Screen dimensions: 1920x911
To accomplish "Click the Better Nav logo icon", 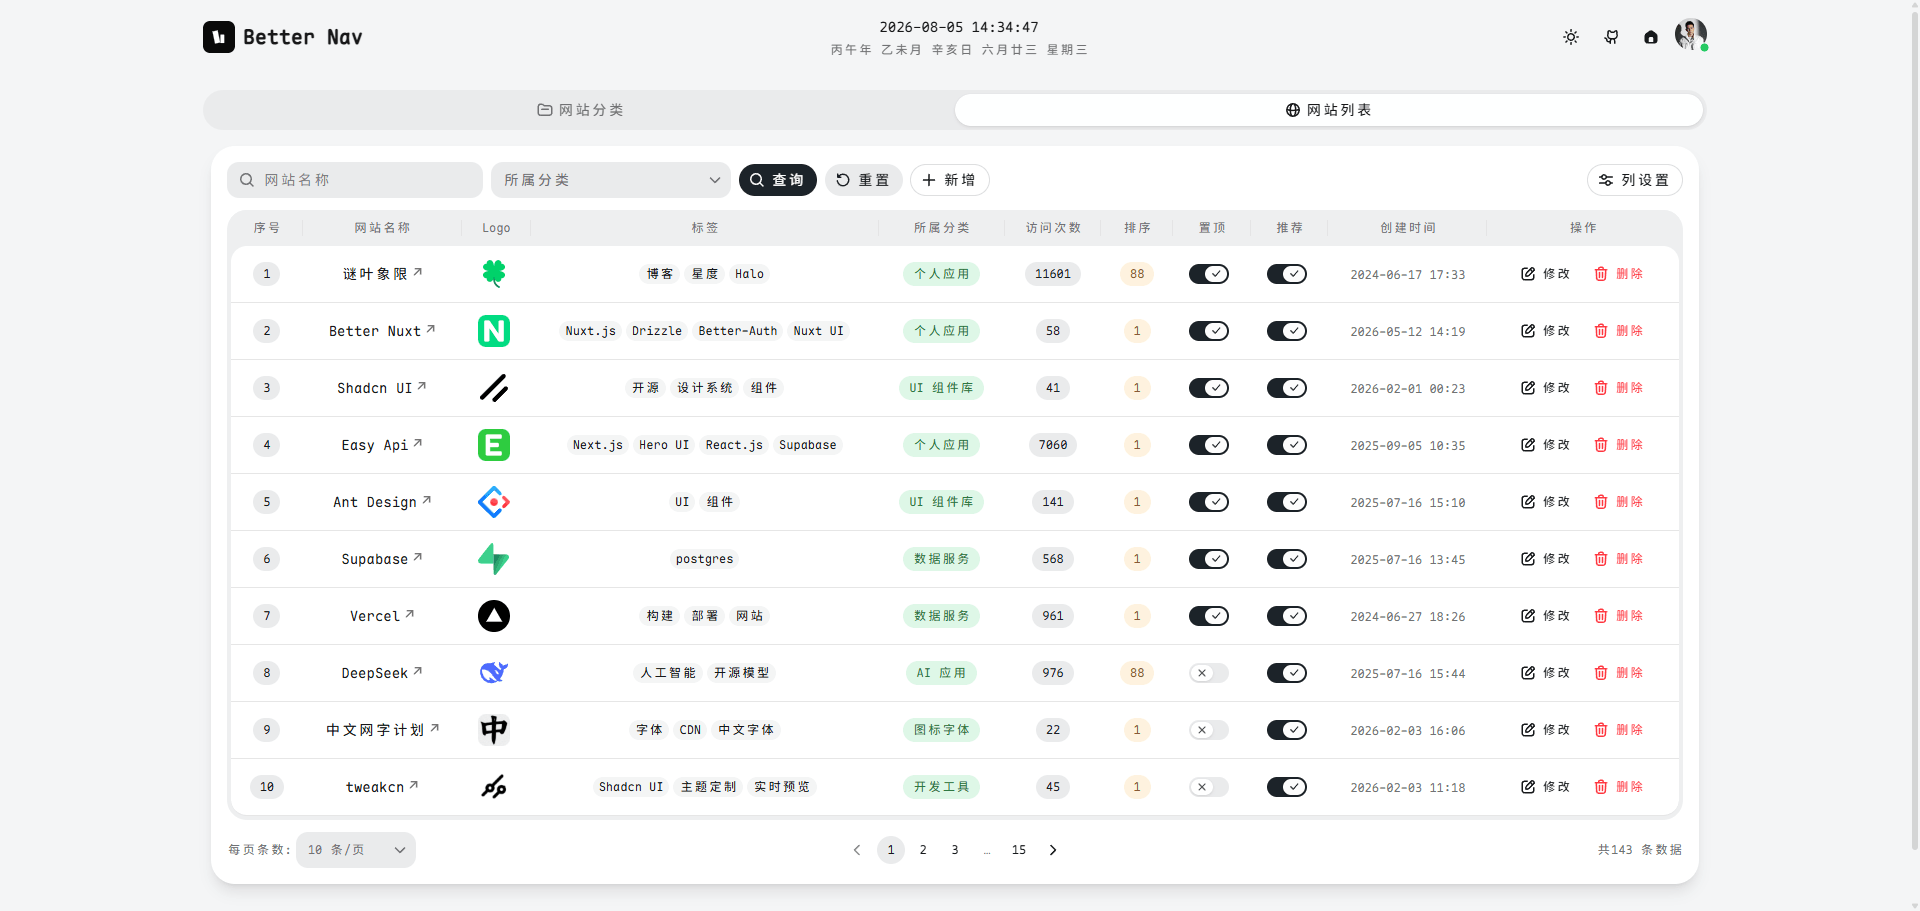I will pyautogui.click(x=219, y=37).
